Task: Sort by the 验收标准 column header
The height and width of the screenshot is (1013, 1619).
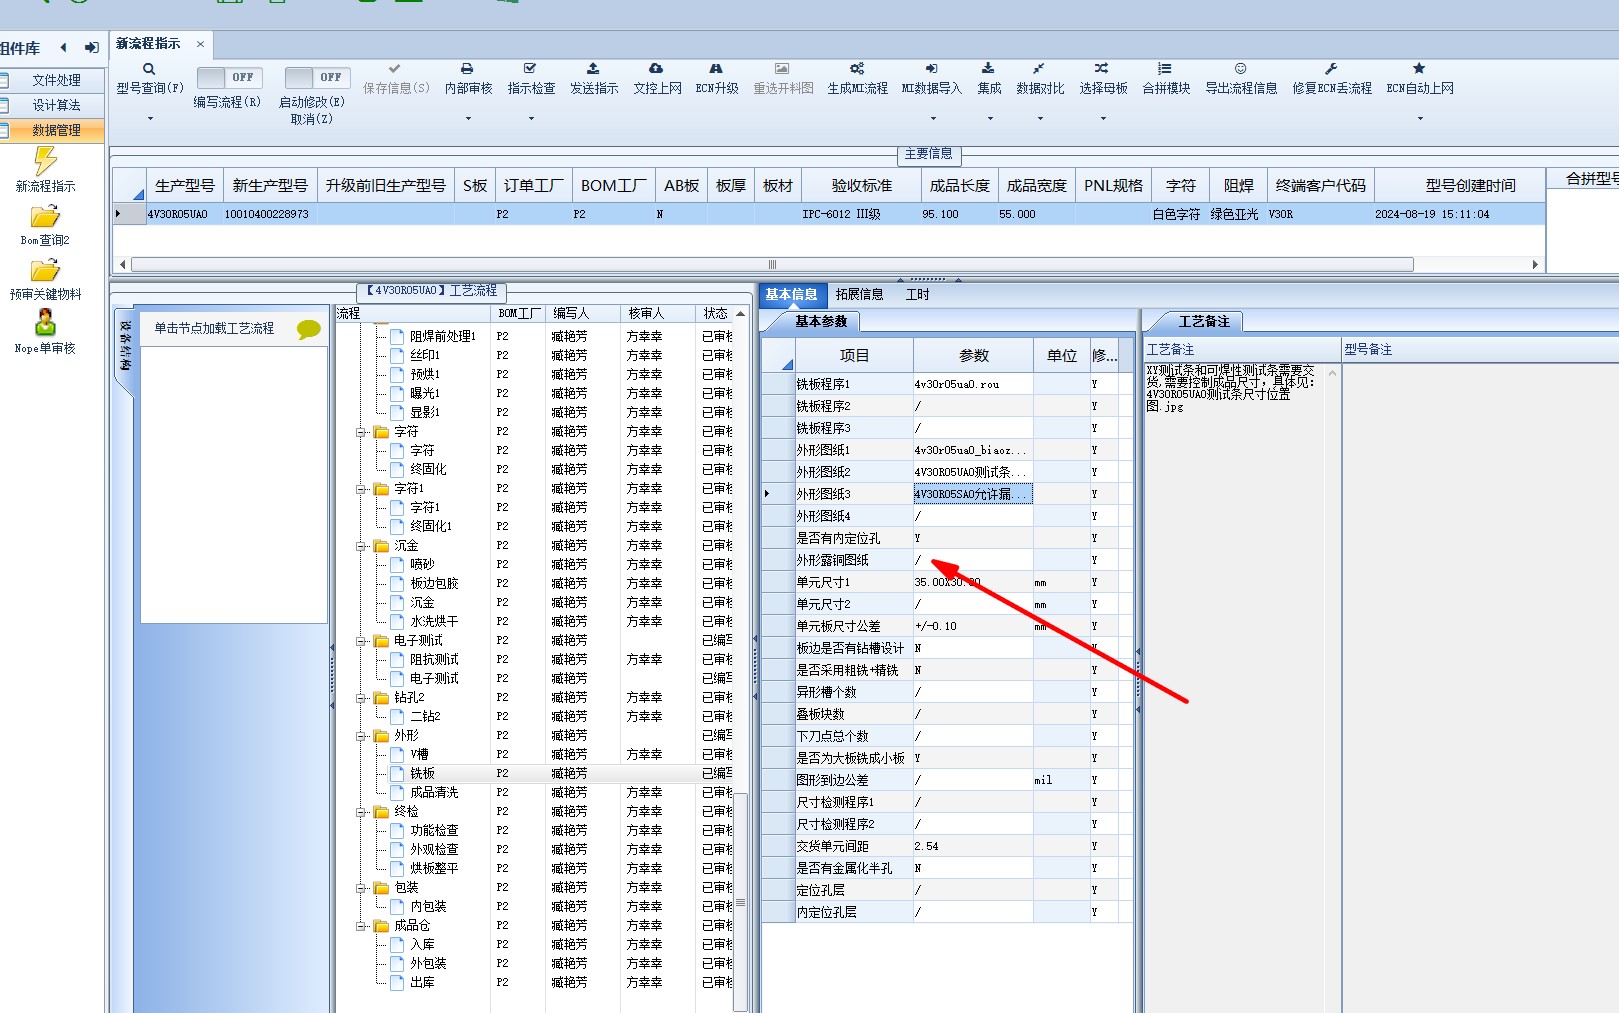Action: click(861, 185)
